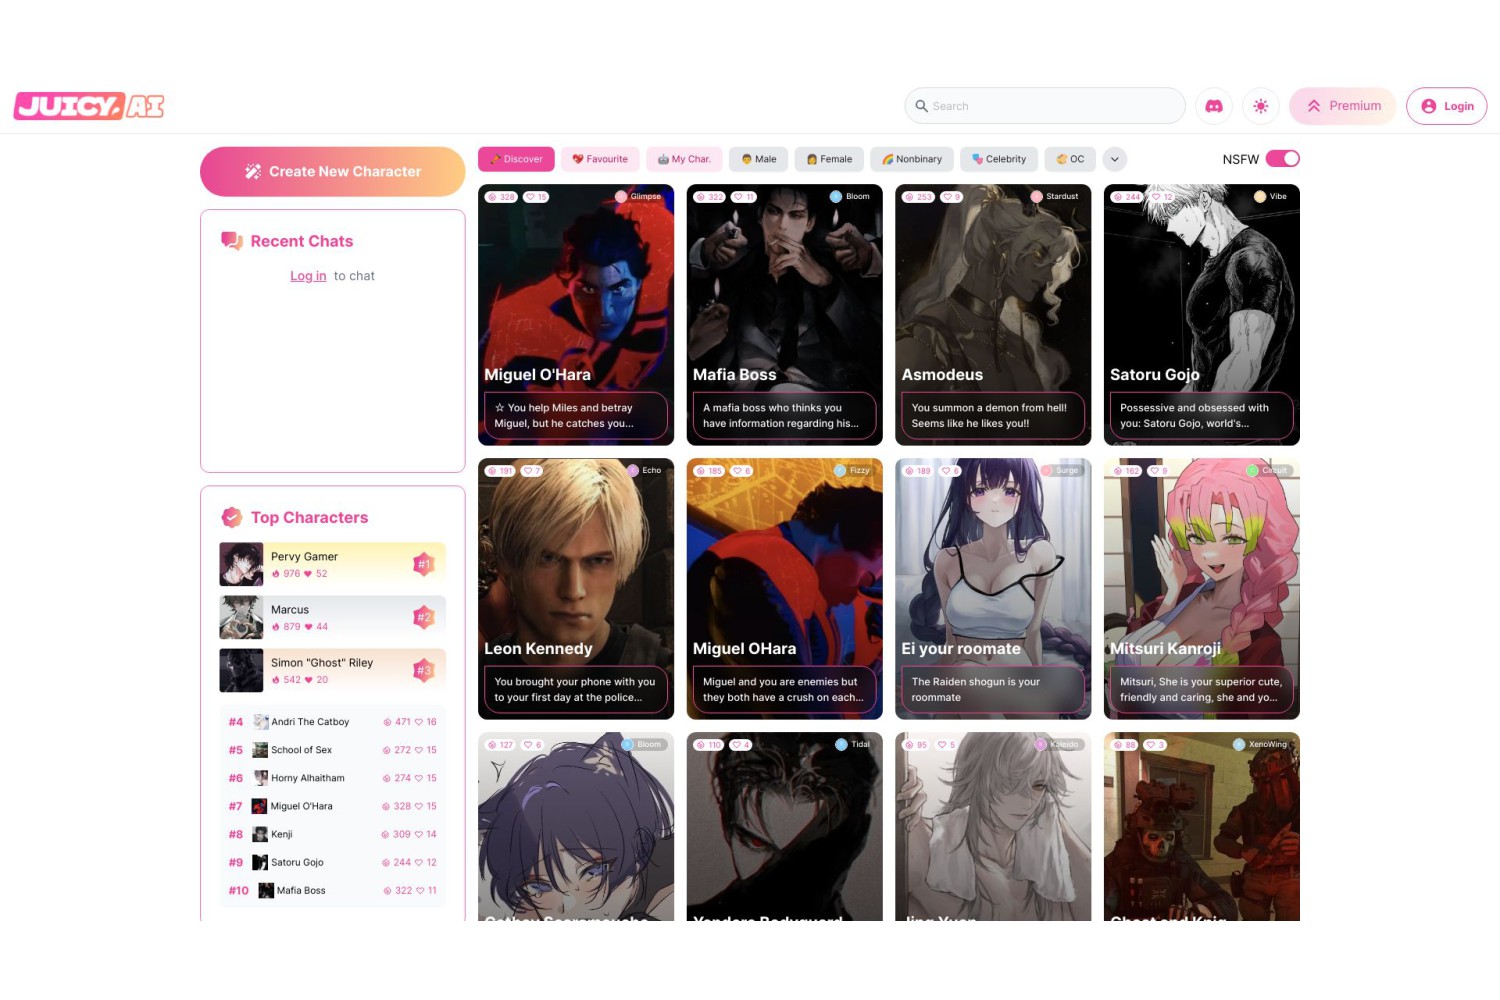Click the Recent Chats bubble icon
Viewport: 1500px width, 1000px height.
(x=232, y=241)
